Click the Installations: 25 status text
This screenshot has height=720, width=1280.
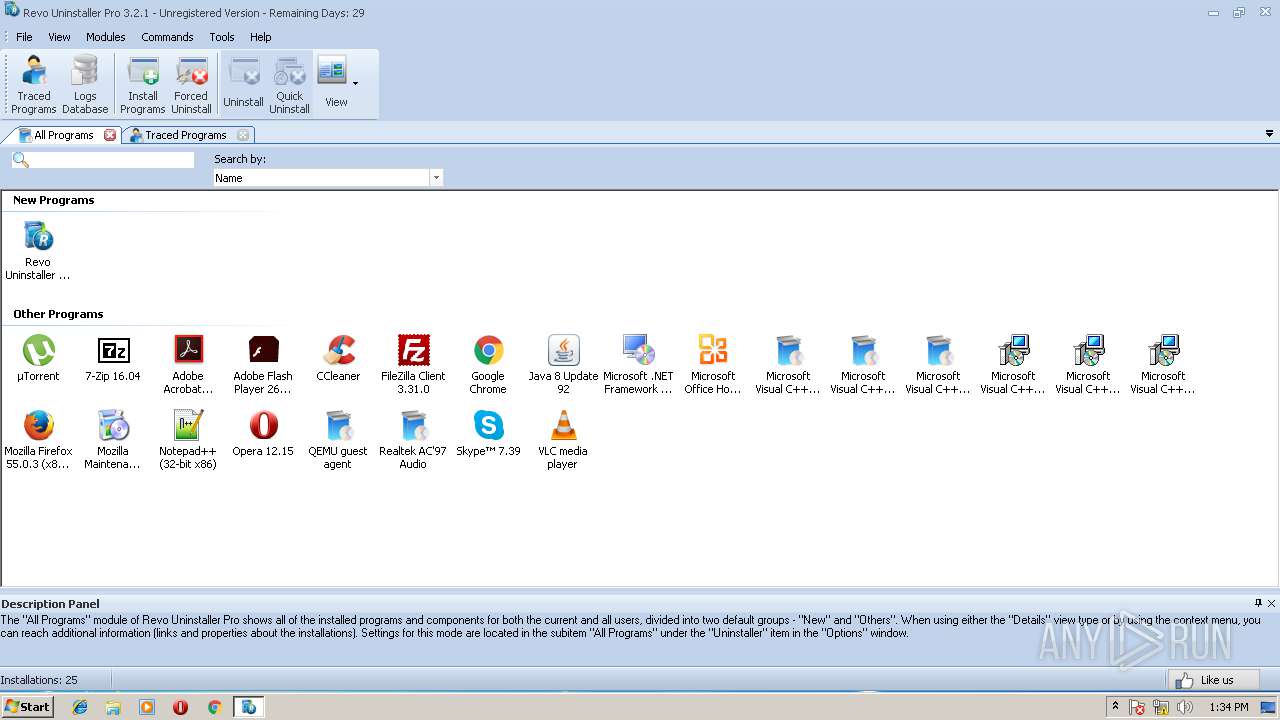[x=39, y=680]
